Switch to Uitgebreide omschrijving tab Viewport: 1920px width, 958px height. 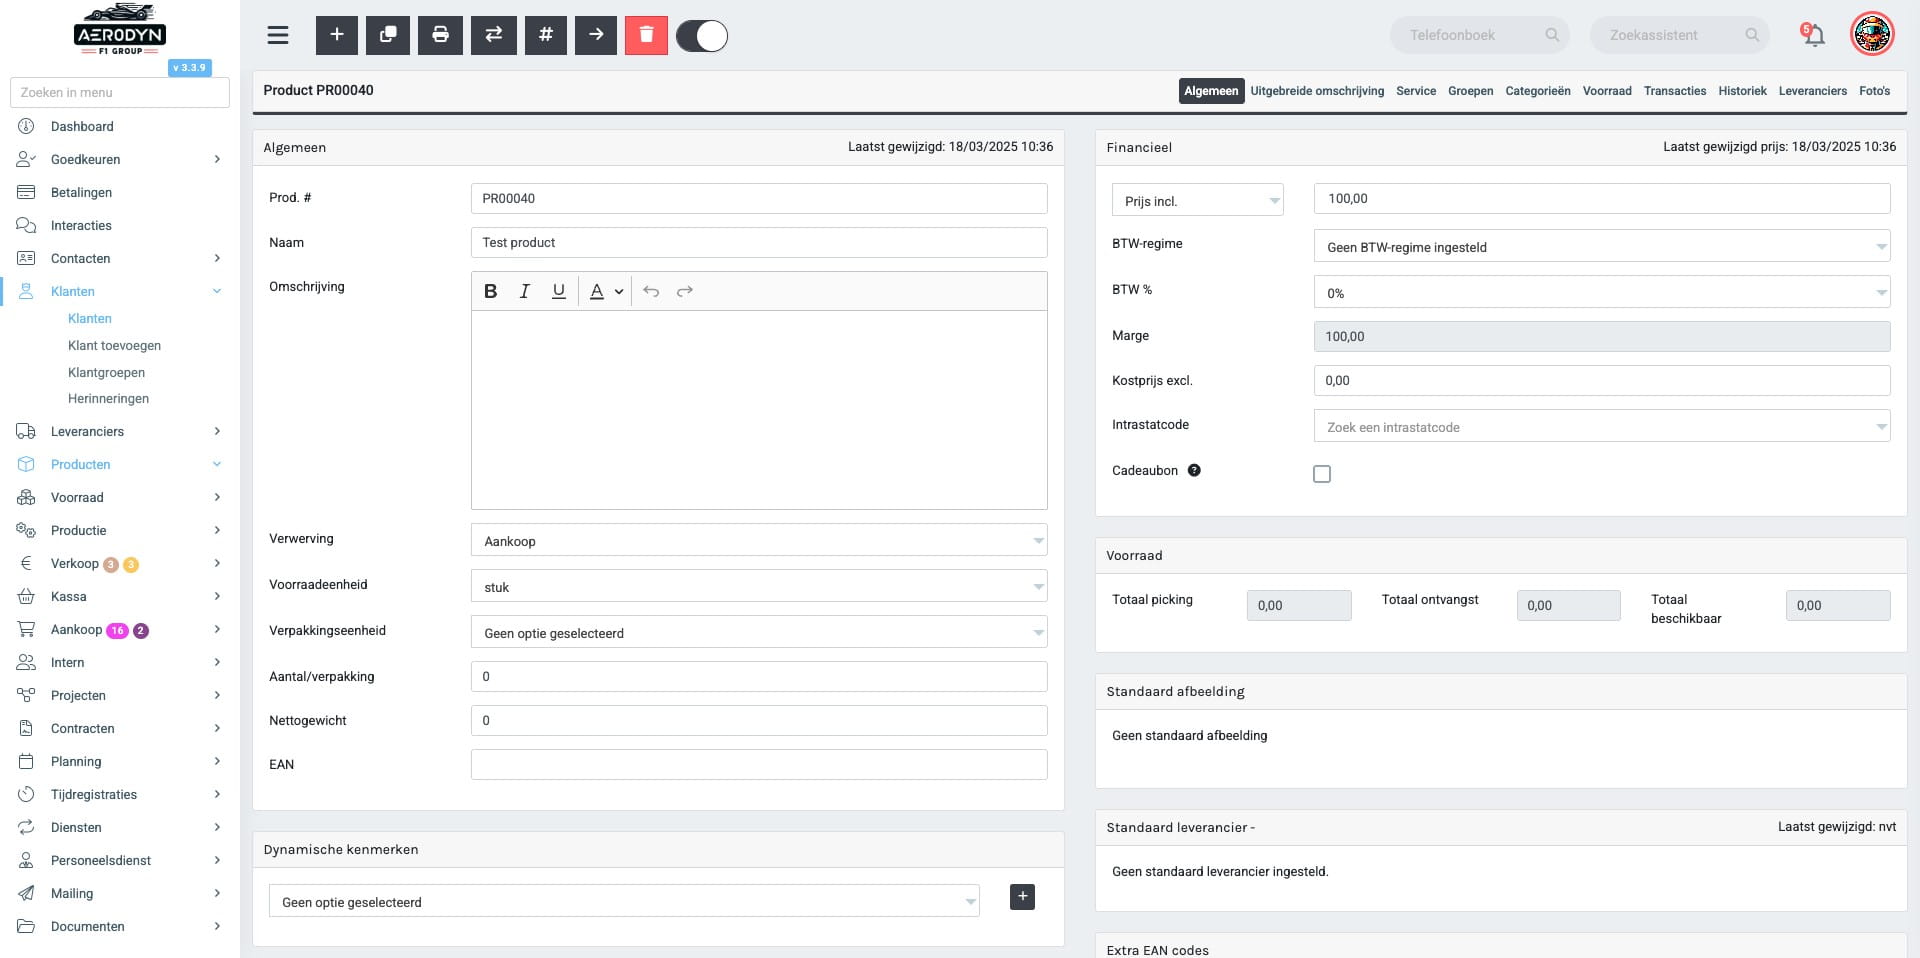point(1317,91)
